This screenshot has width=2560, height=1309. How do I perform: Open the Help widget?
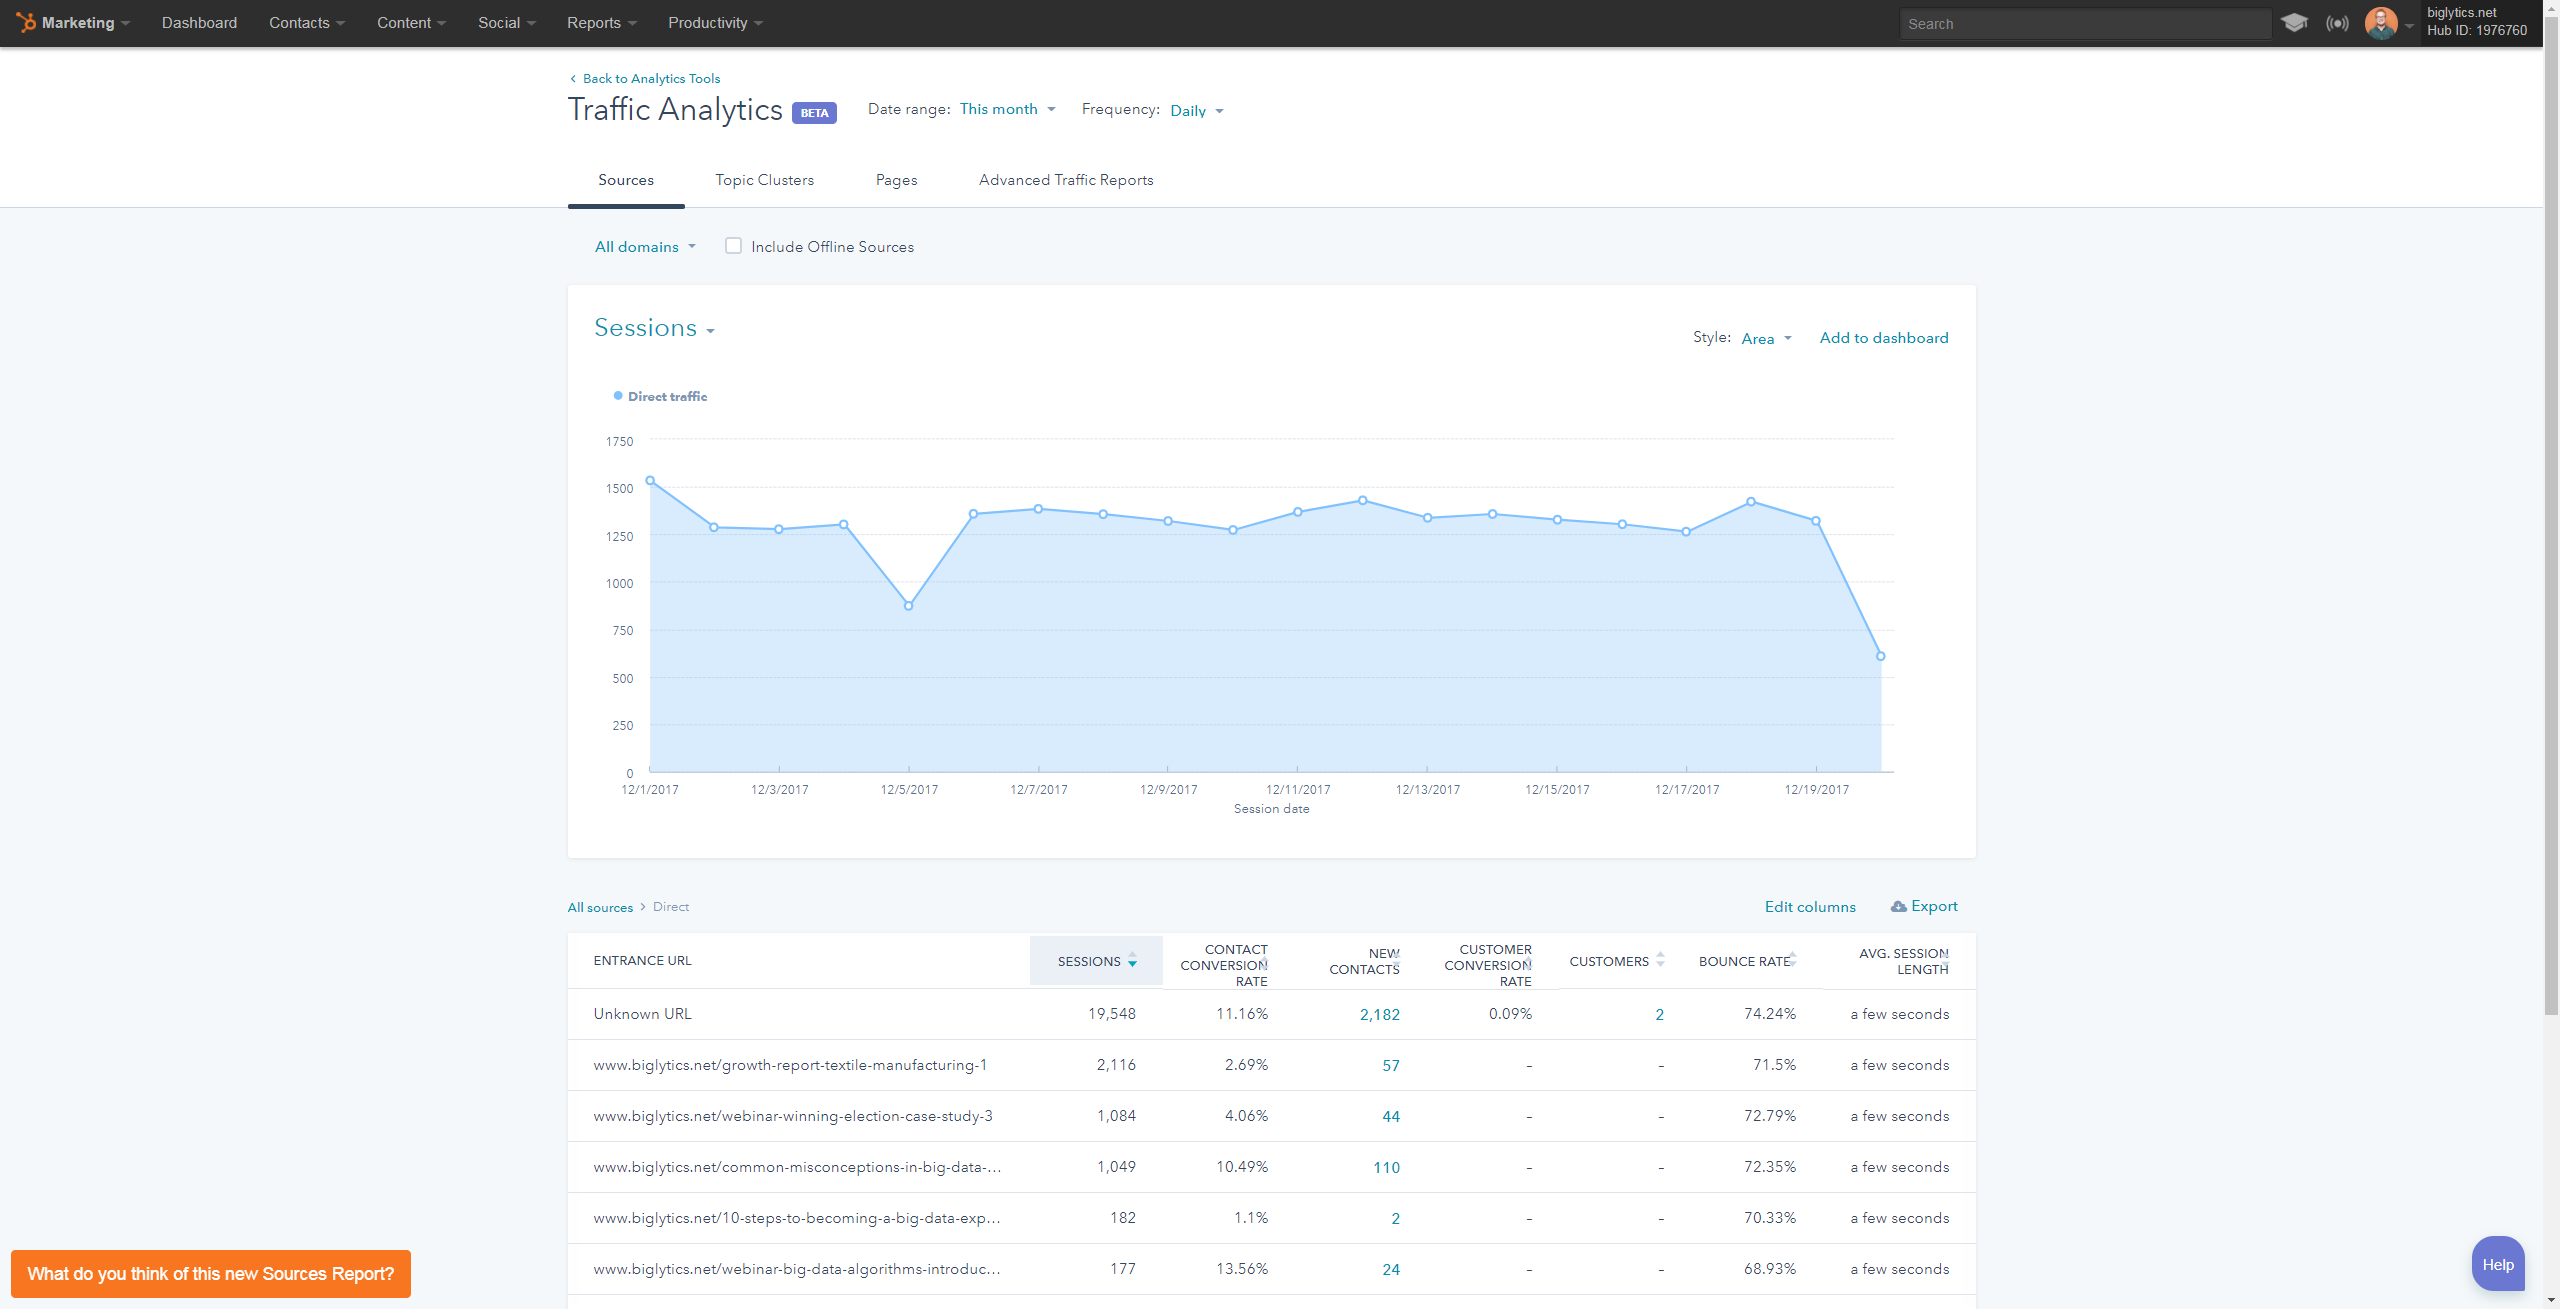(x=2497, y=1263)
